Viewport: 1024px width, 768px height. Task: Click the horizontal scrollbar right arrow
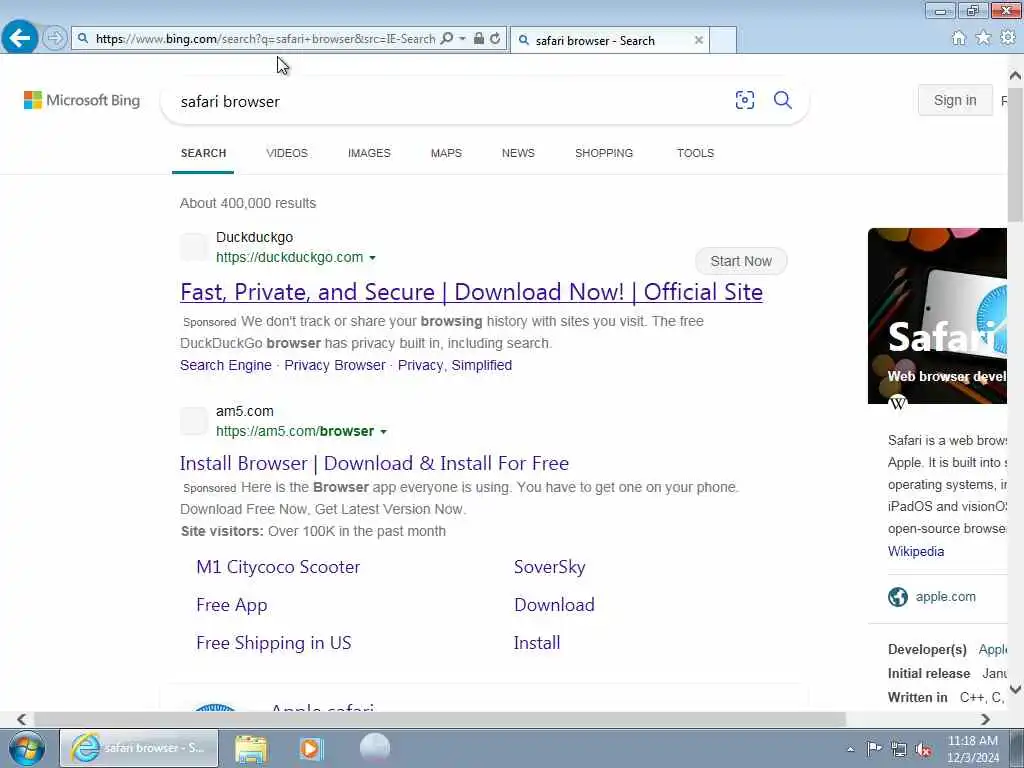985,719
